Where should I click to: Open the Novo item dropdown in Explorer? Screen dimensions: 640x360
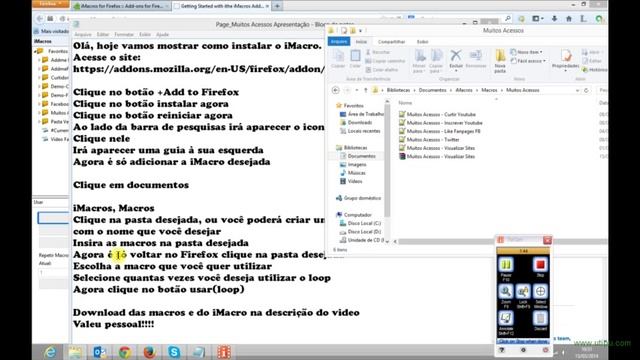click(527, 52)
